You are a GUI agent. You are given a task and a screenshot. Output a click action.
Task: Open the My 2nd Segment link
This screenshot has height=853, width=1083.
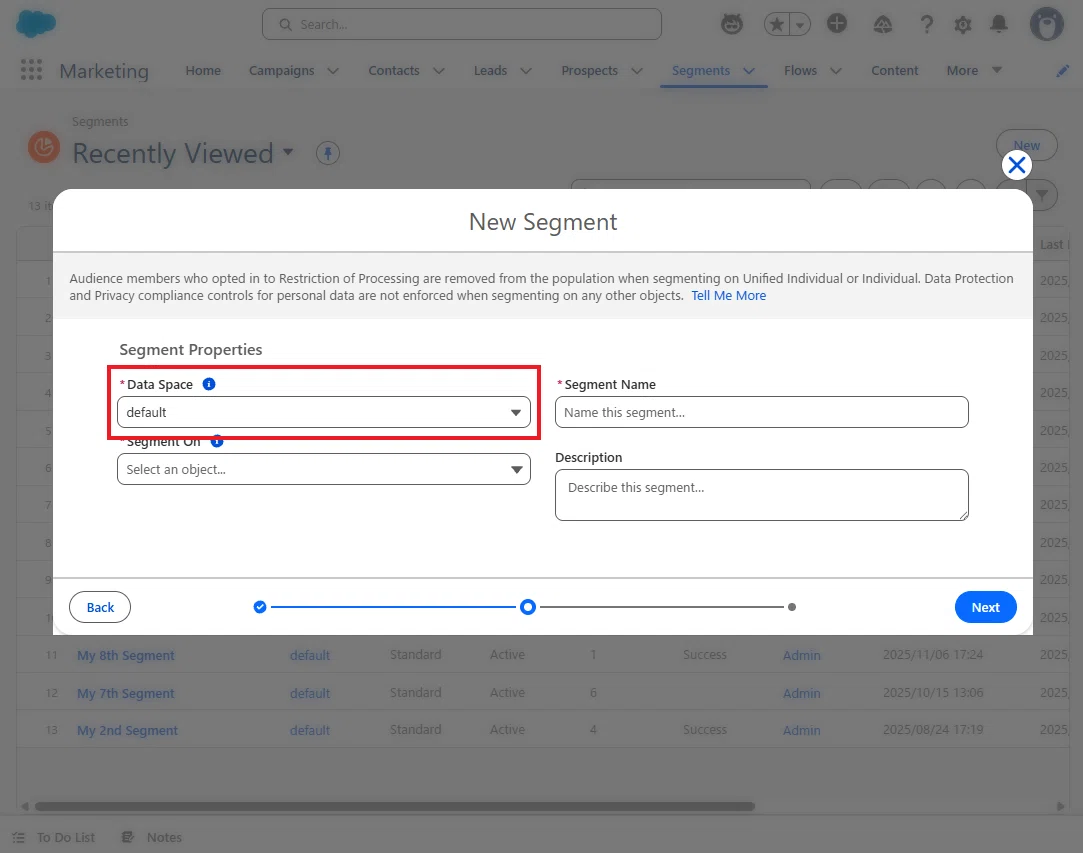[127, 730]
